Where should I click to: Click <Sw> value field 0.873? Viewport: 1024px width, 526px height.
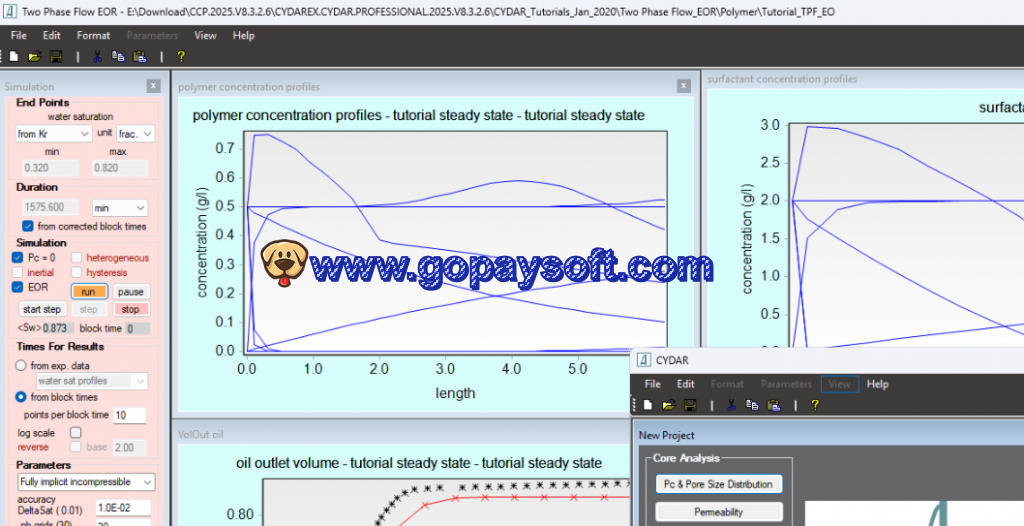click(58, 328)
